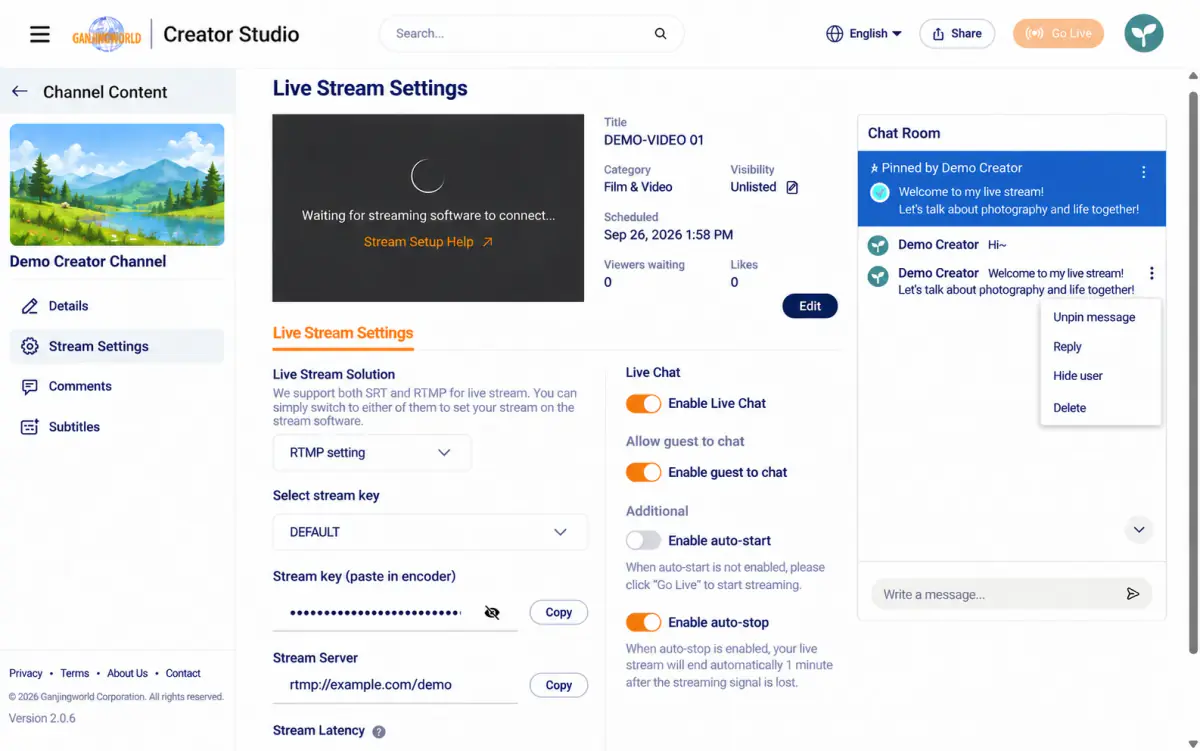Select Delete in the message menu
1200x751 pixels.
coord(1069,408)
